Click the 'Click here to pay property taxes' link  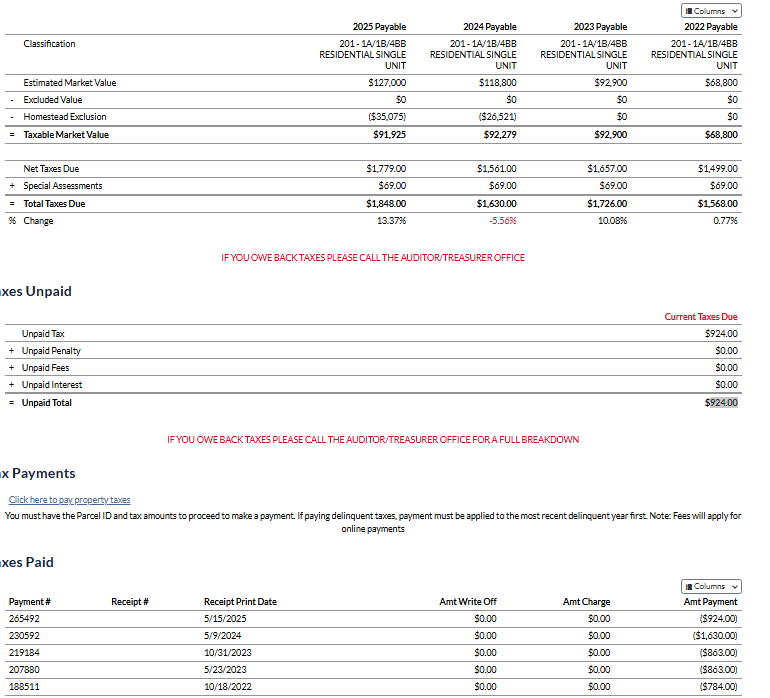(x=69, y=500)
